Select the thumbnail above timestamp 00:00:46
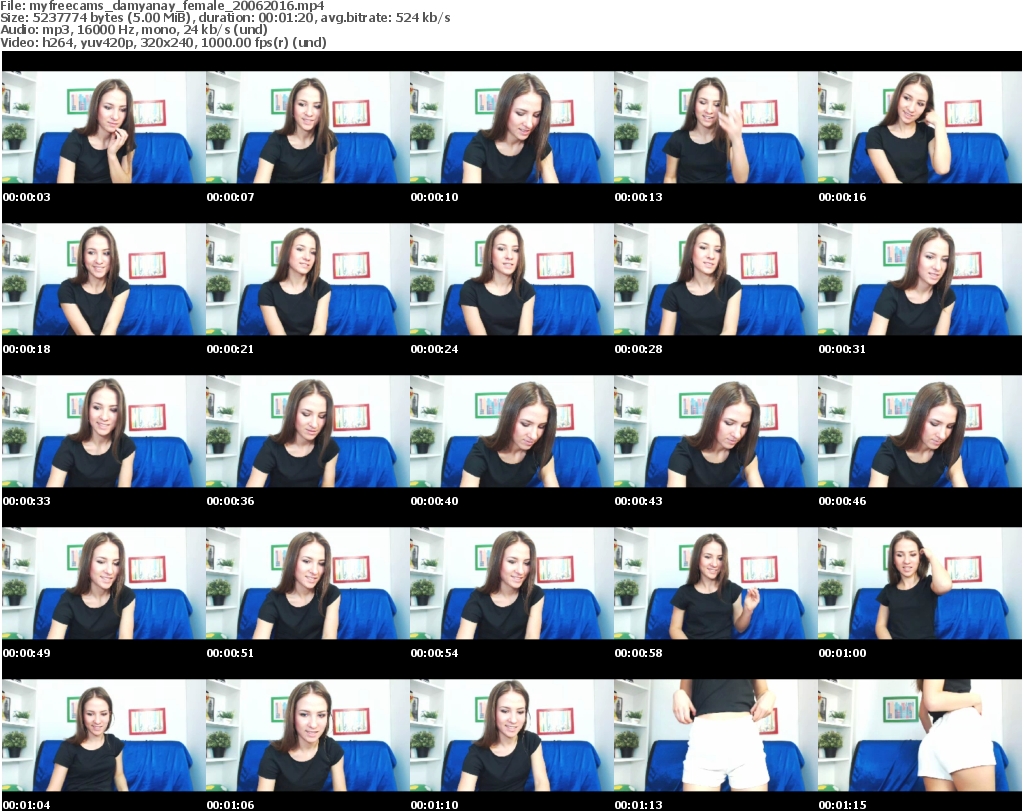The image size is (1024, 811). [920, 432]
